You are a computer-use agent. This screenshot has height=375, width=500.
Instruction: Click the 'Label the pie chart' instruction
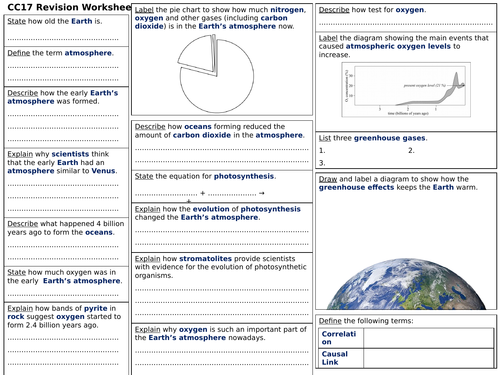(220, 18)
